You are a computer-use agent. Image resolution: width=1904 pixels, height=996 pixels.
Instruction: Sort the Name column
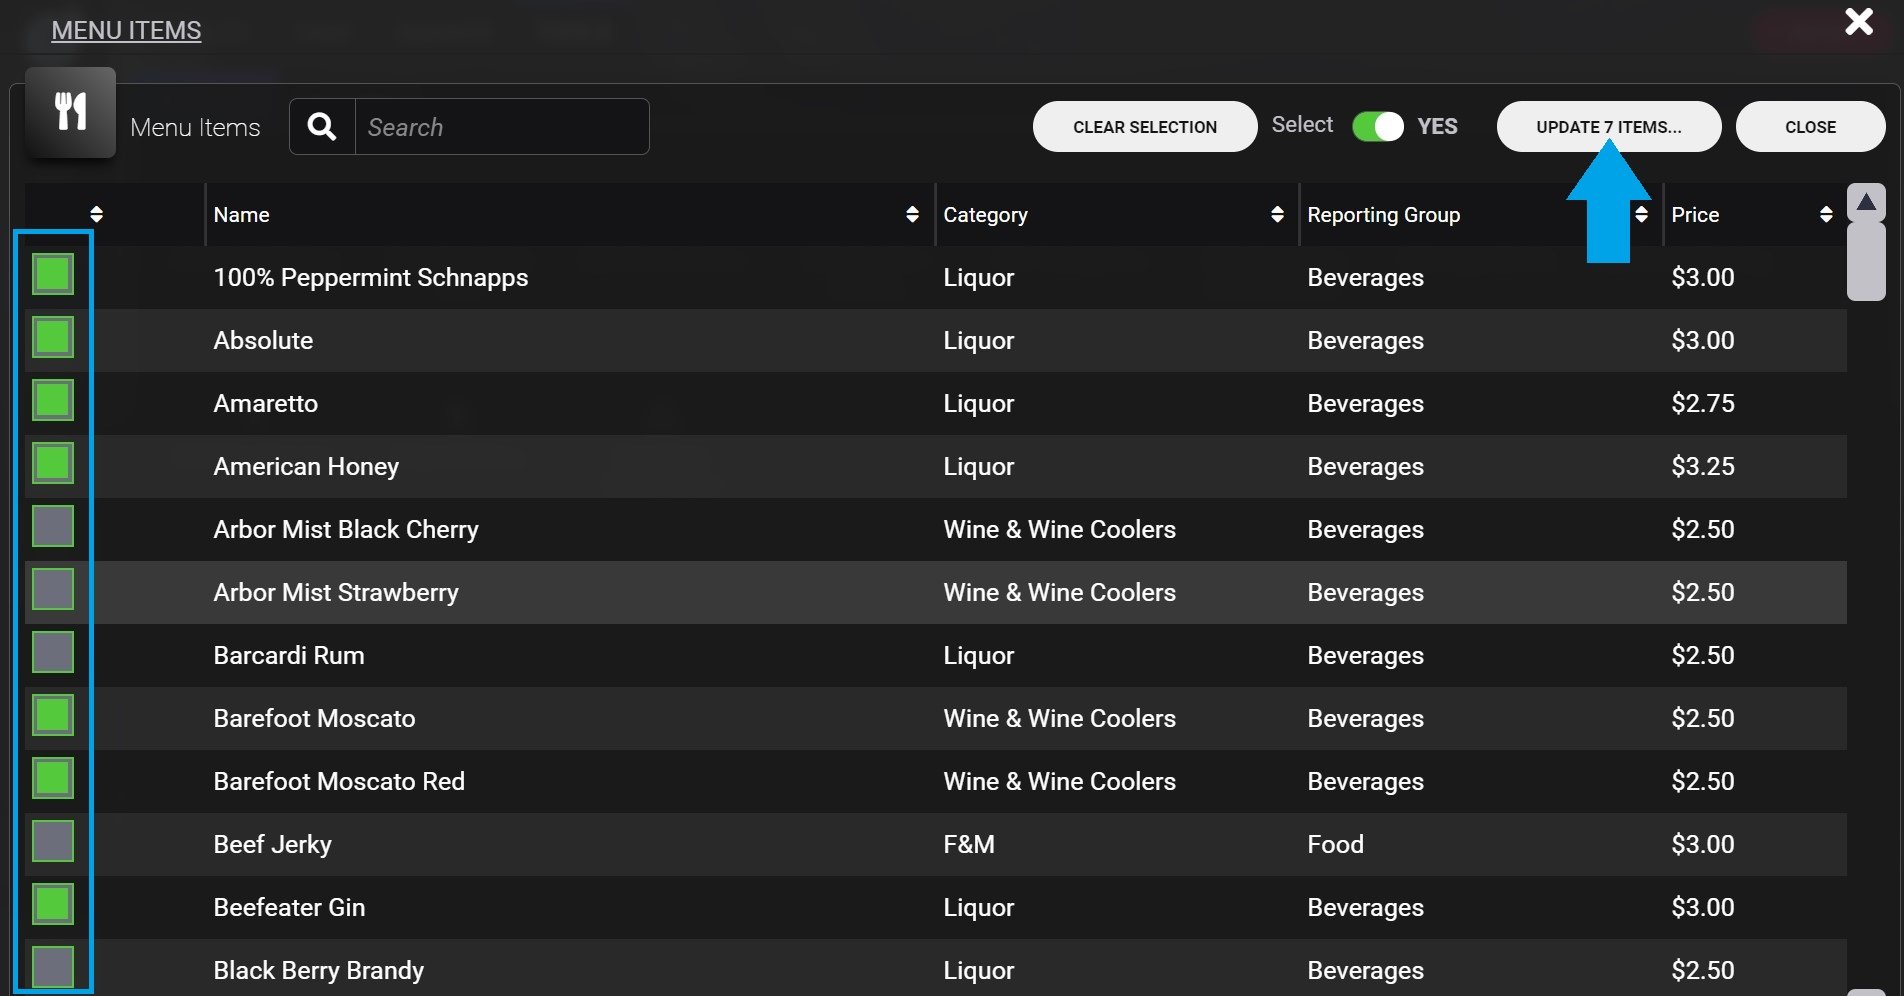point(911,214)
